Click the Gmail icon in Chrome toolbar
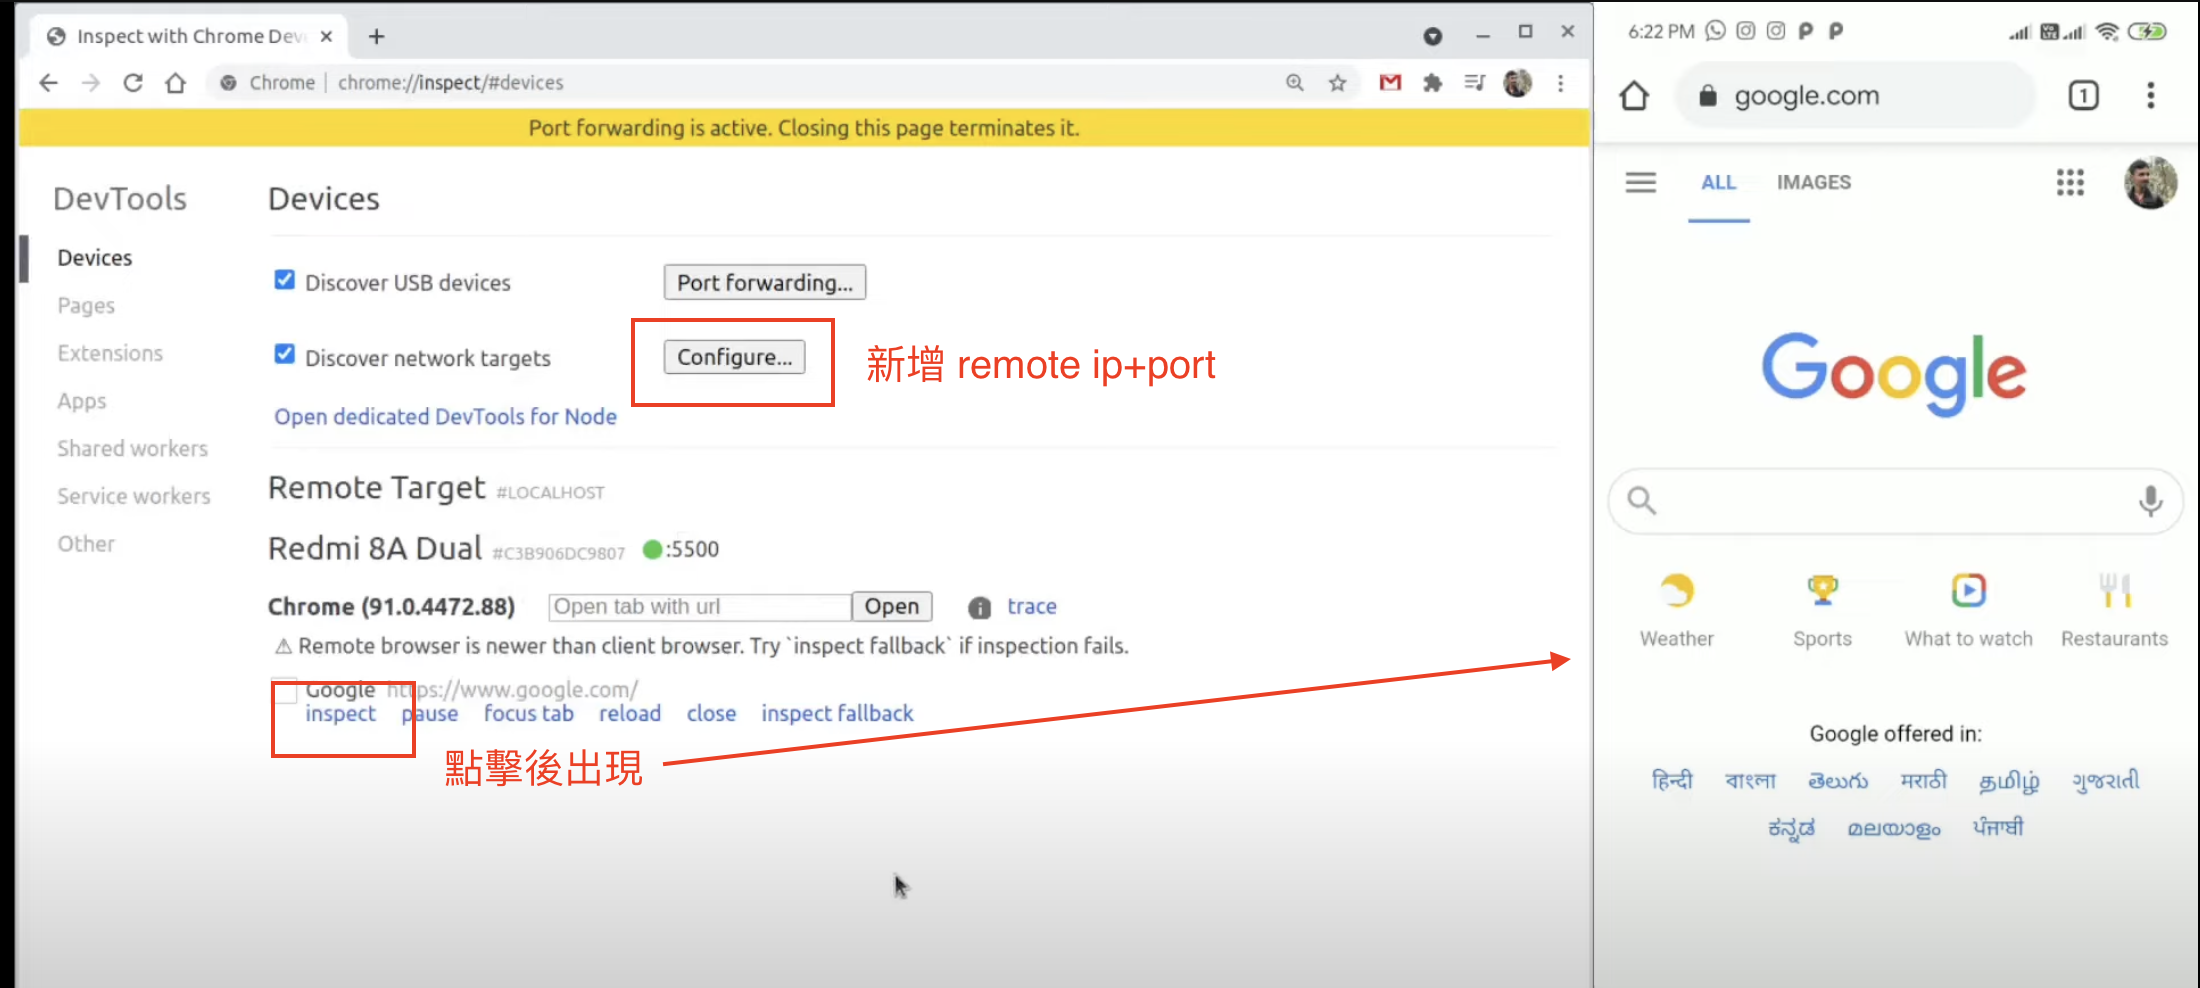The width and height of the screenshot is (2200, 988). (1389, 83)
